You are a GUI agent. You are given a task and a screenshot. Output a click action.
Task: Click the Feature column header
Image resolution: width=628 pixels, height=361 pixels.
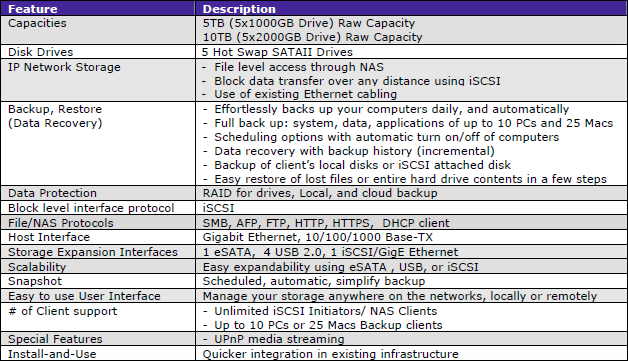(33, 9)
